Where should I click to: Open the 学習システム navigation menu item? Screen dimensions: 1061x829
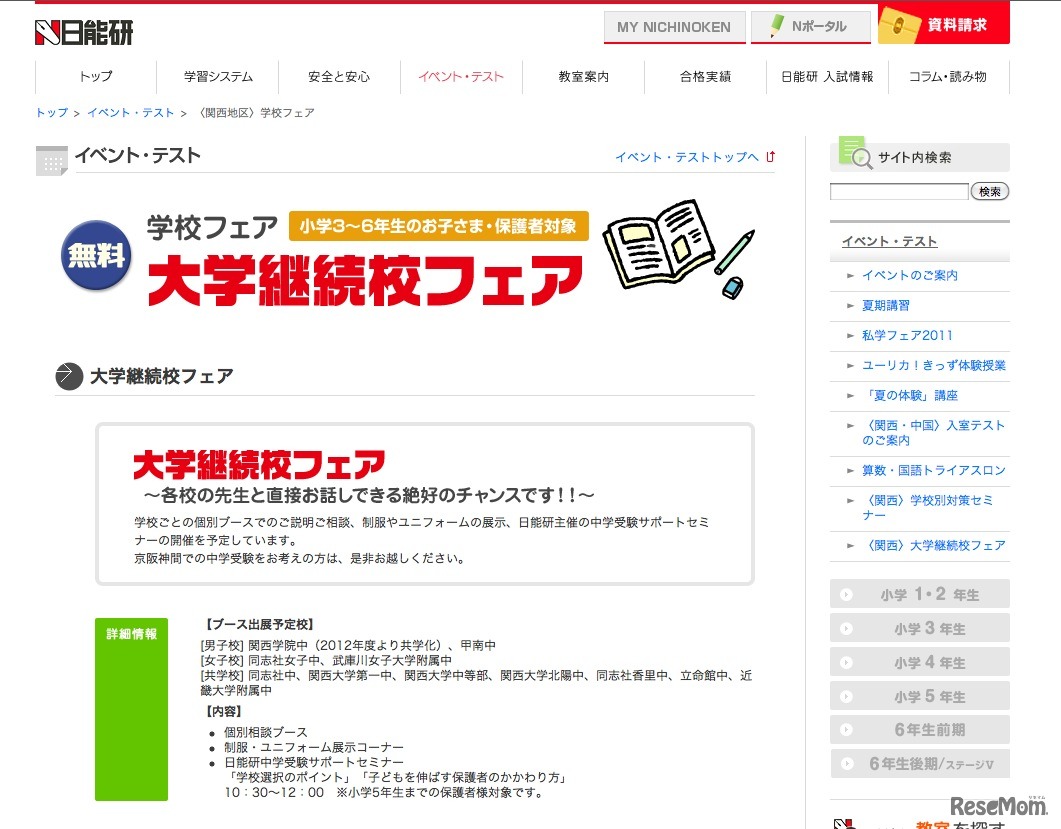click(x=218, y=75)
